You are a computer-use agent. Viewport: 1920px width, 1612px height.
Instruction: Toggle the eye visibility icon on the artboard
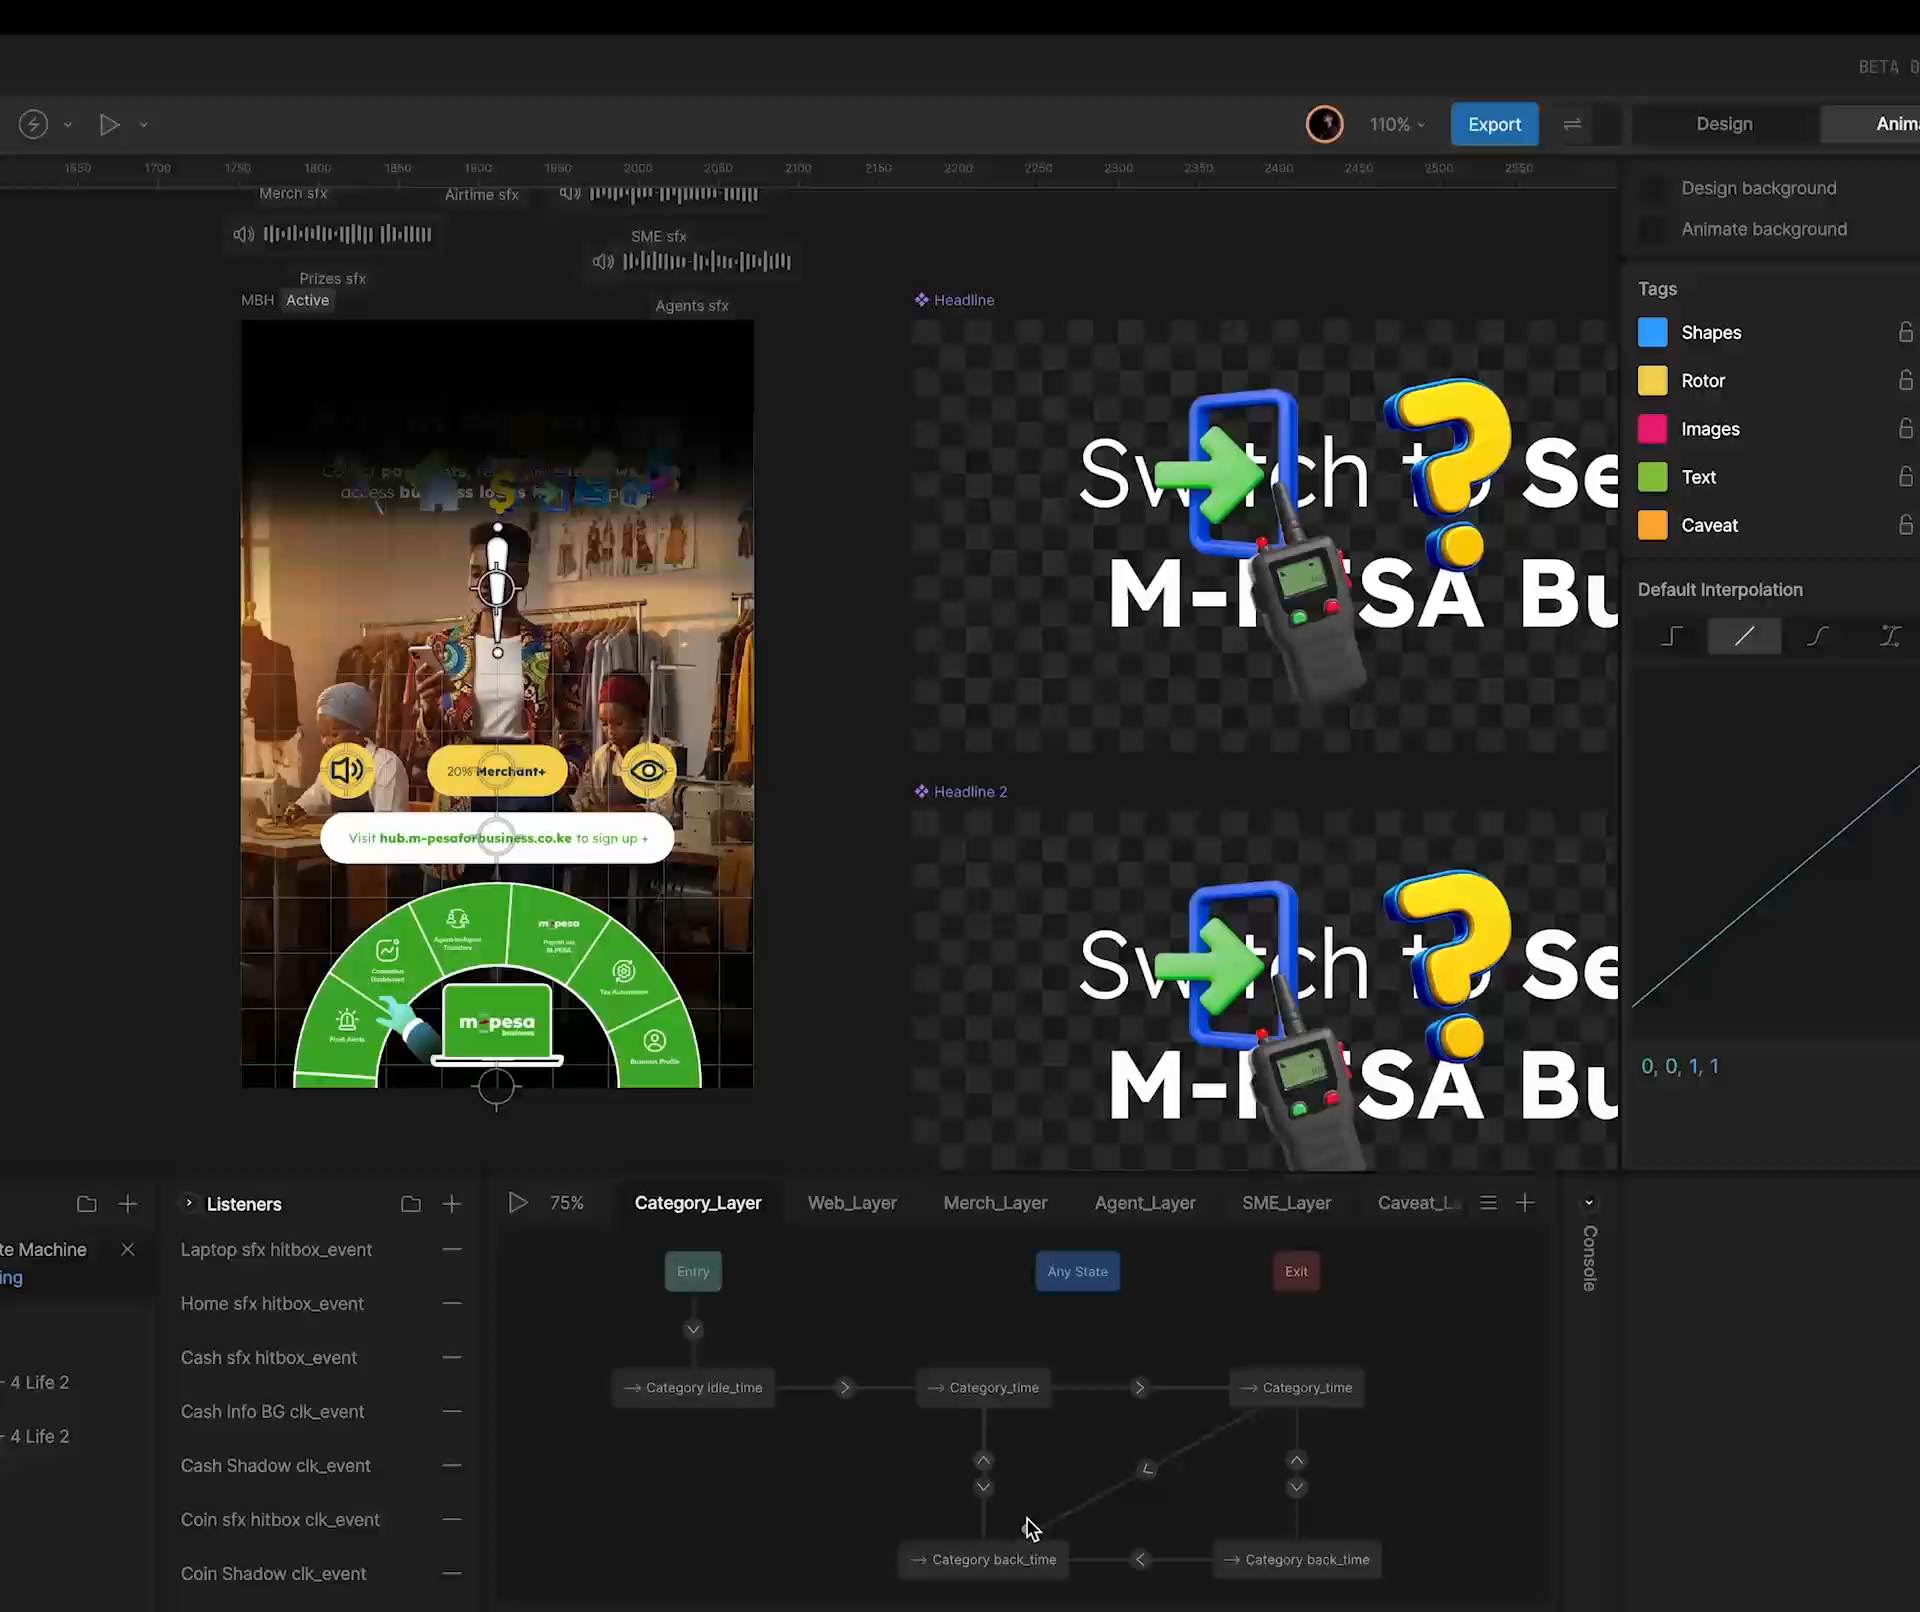coord(648,770)
